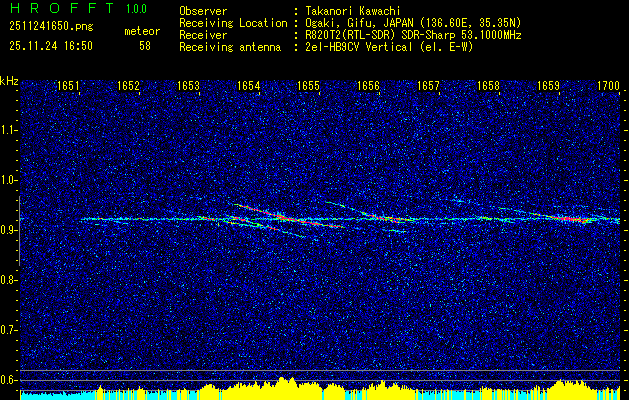Click the 1652 time marker
The width and height of the screenshot is (629, 400).
(128, 86)
